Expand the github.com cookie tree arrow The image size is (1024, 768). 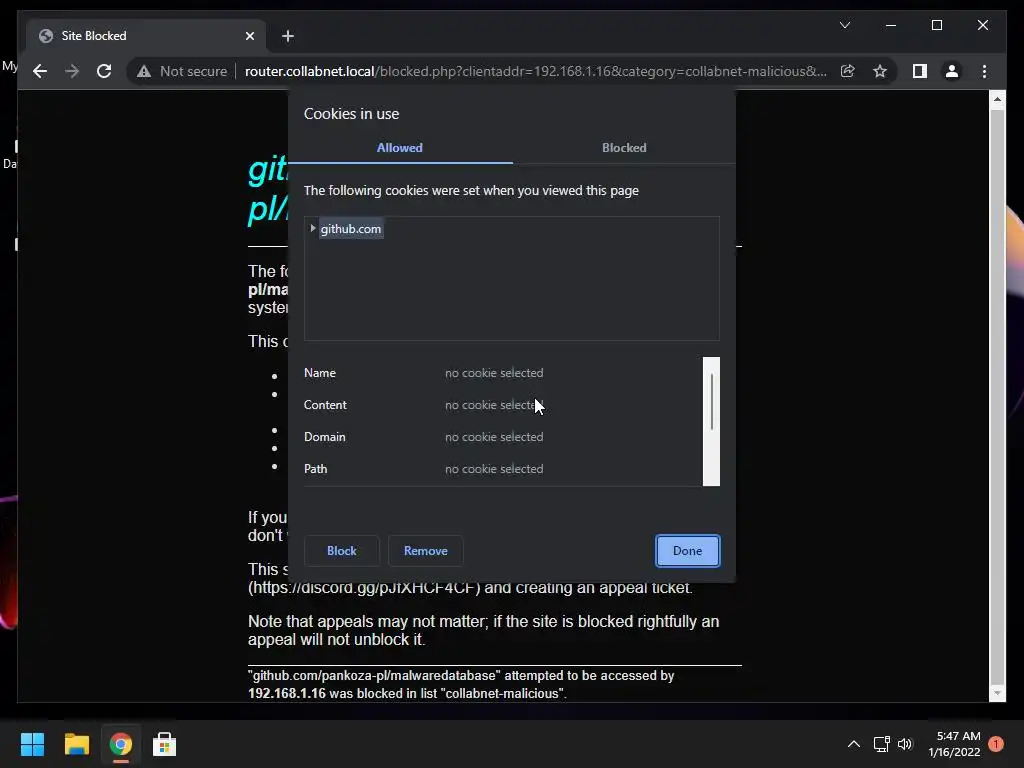pos(313,228)
